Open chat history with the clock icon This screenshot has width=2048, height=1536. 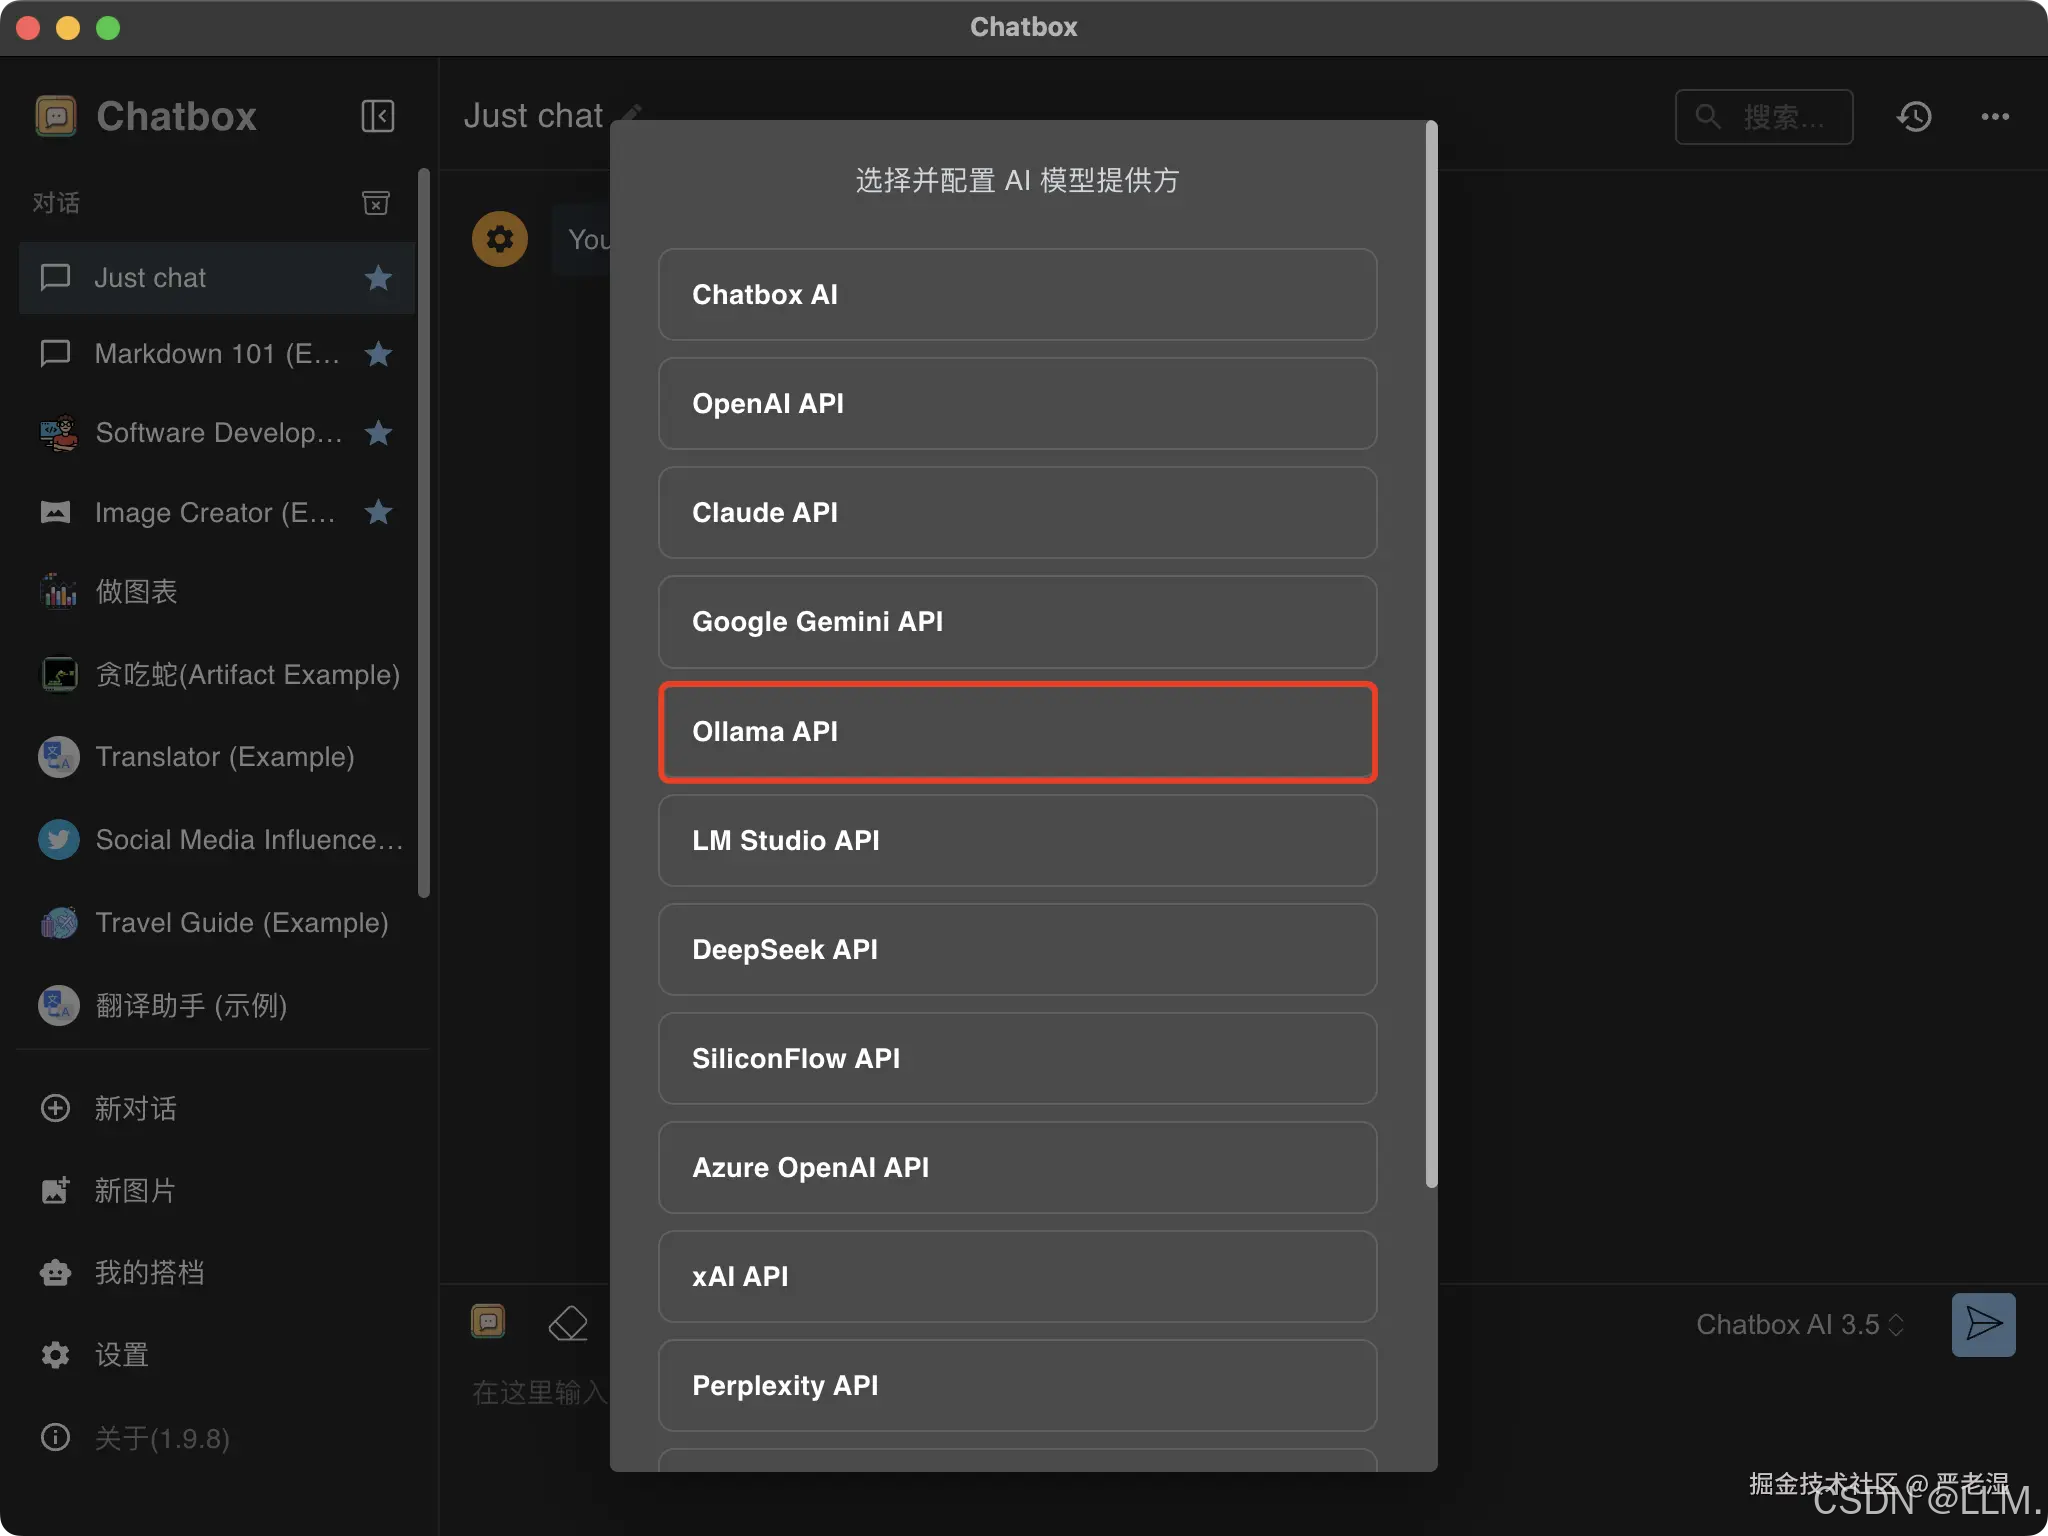click(x=1914, y=117)
